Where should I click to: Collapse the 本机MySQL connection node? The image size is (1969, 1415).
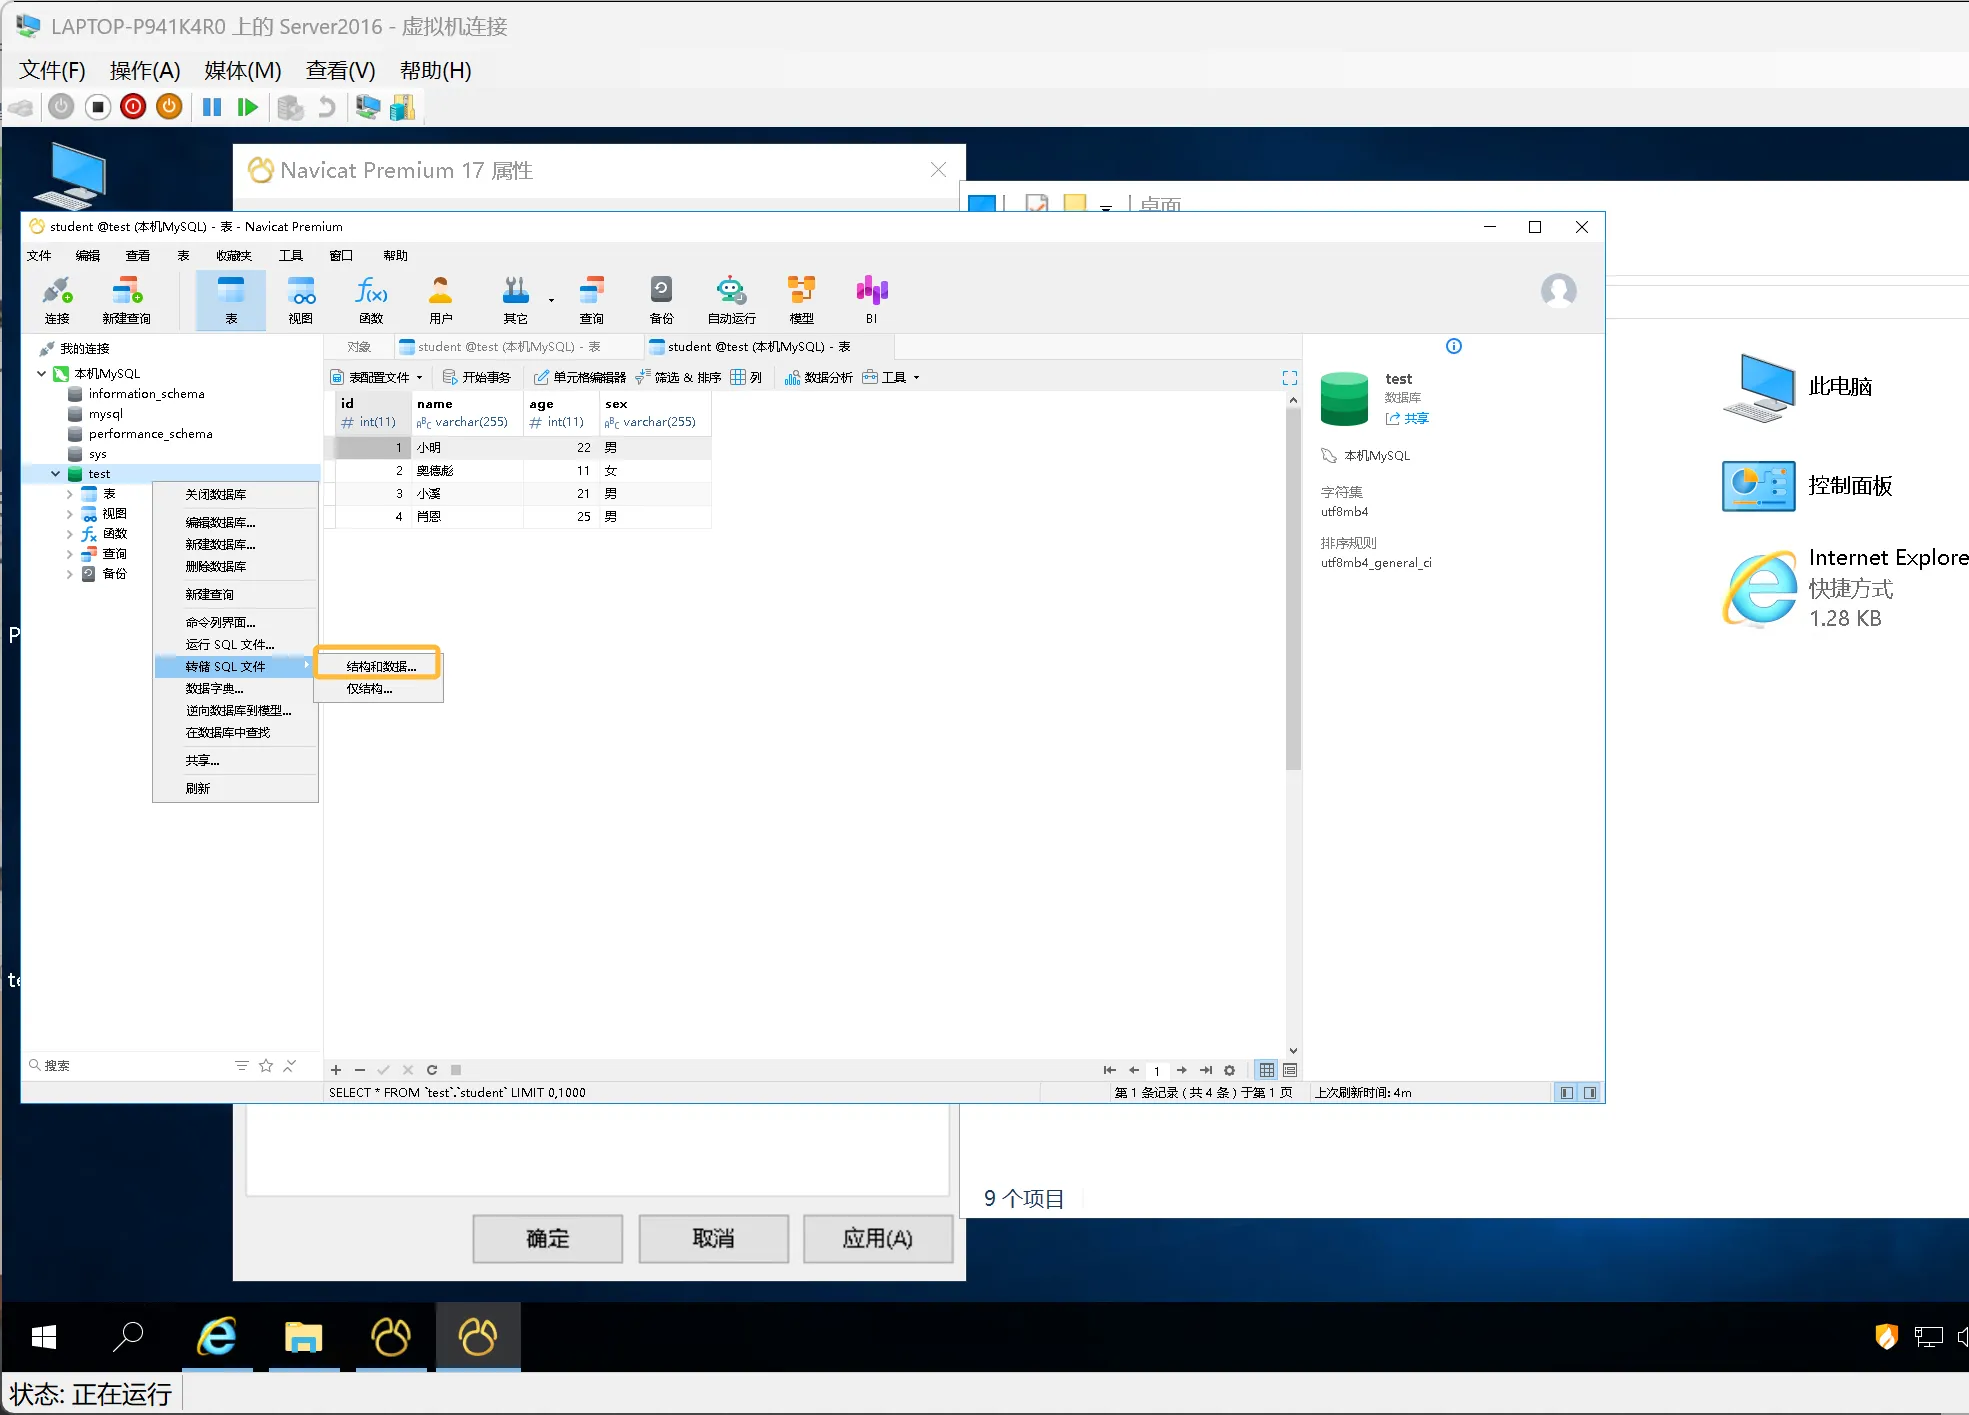pyautogui.click(x=41, y=374)
